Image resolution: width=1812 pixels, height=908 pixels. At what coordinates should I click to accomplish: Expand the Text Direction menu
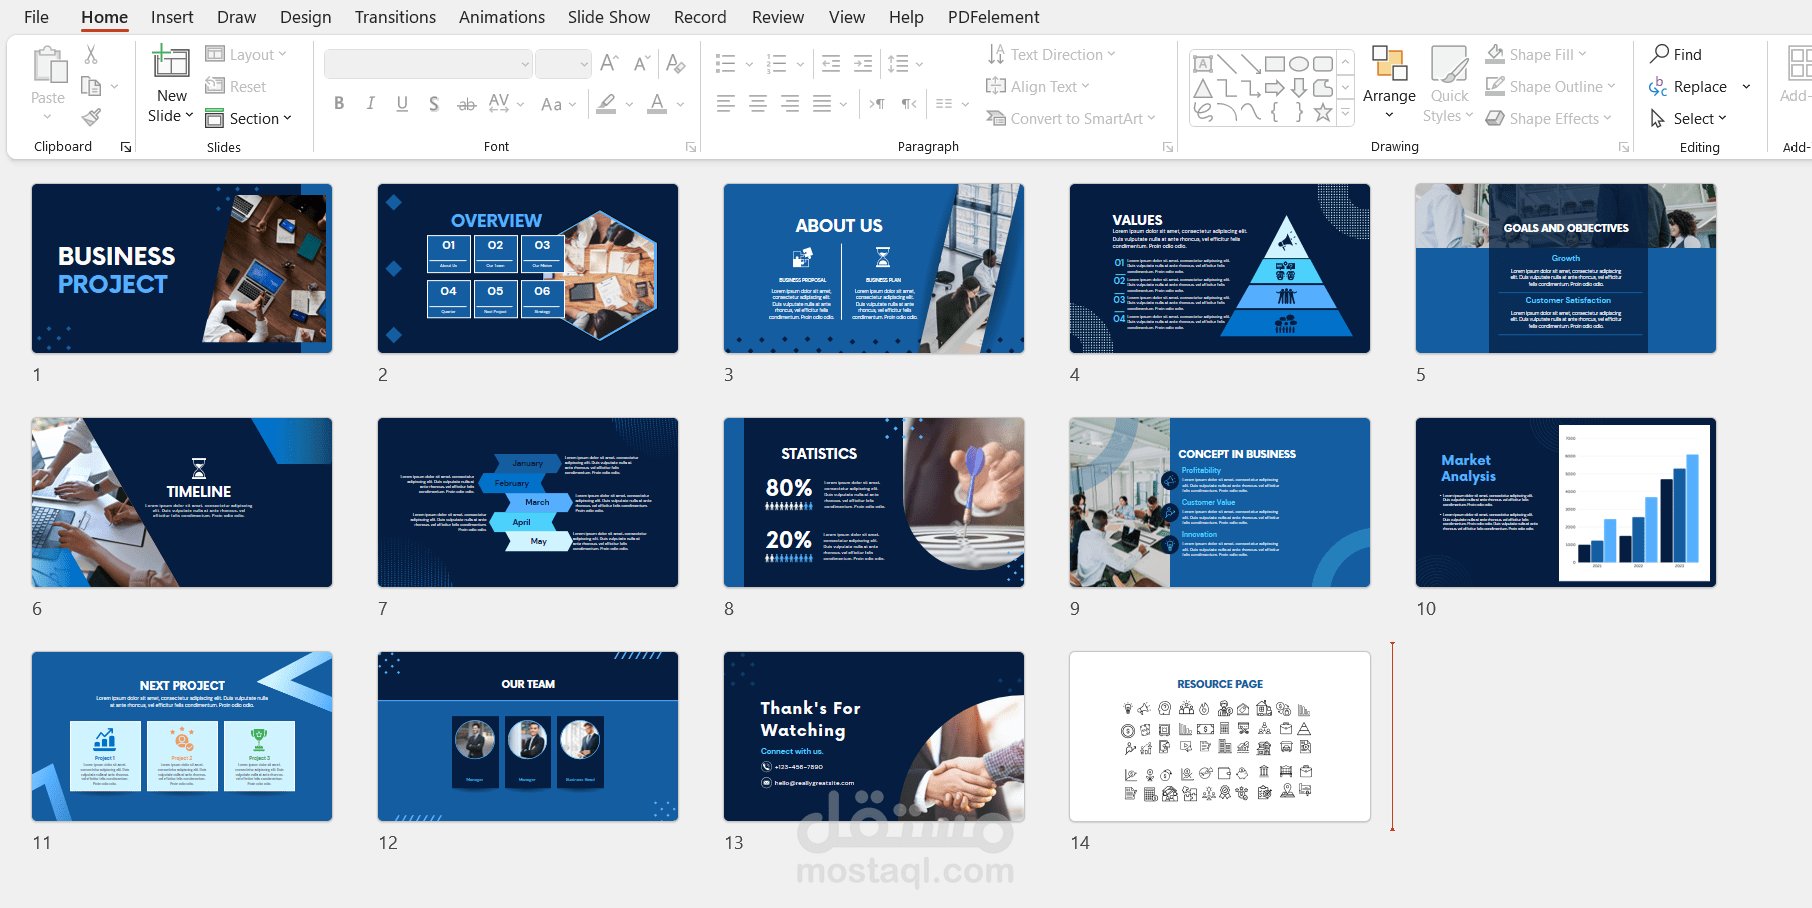1051,54
